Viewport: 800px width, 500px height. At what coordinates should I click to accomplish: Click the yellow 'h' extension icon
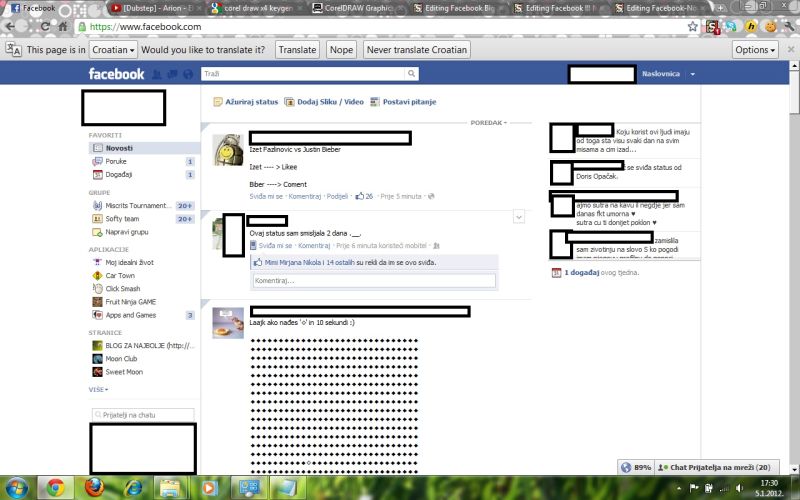pos(751,27)
